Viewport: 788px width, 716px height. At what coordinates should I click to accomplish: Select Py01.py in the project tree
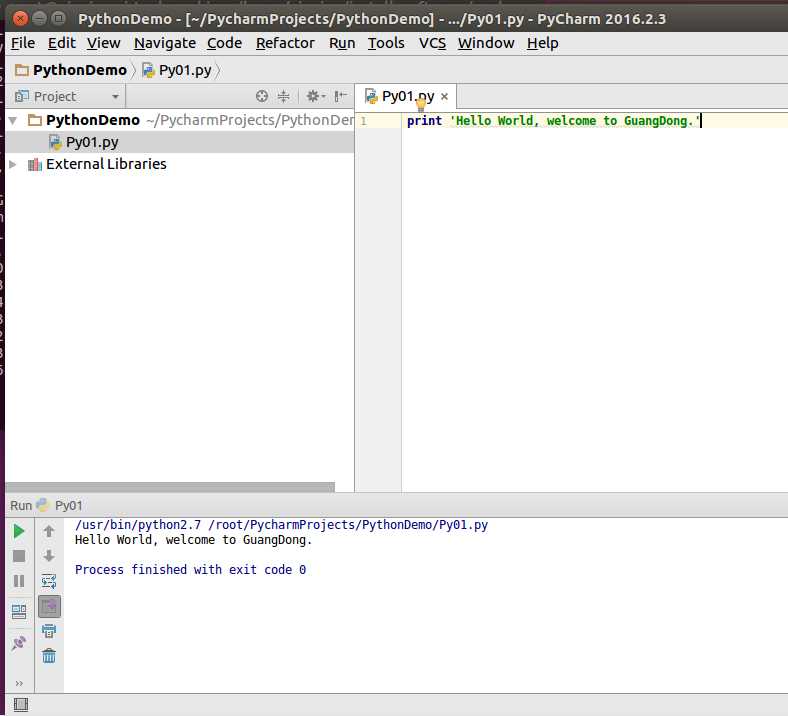tap(92, 142)
